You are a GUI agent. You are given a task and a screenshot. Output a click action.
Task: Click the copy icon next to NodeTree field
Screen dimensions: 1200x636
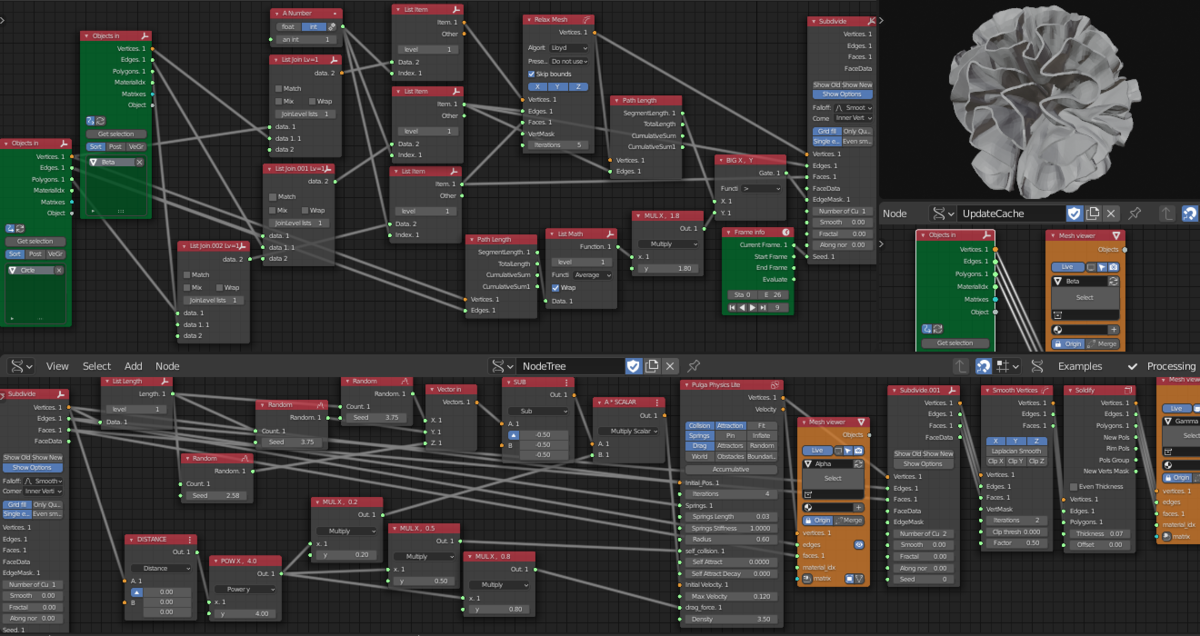tap(652, 366)
